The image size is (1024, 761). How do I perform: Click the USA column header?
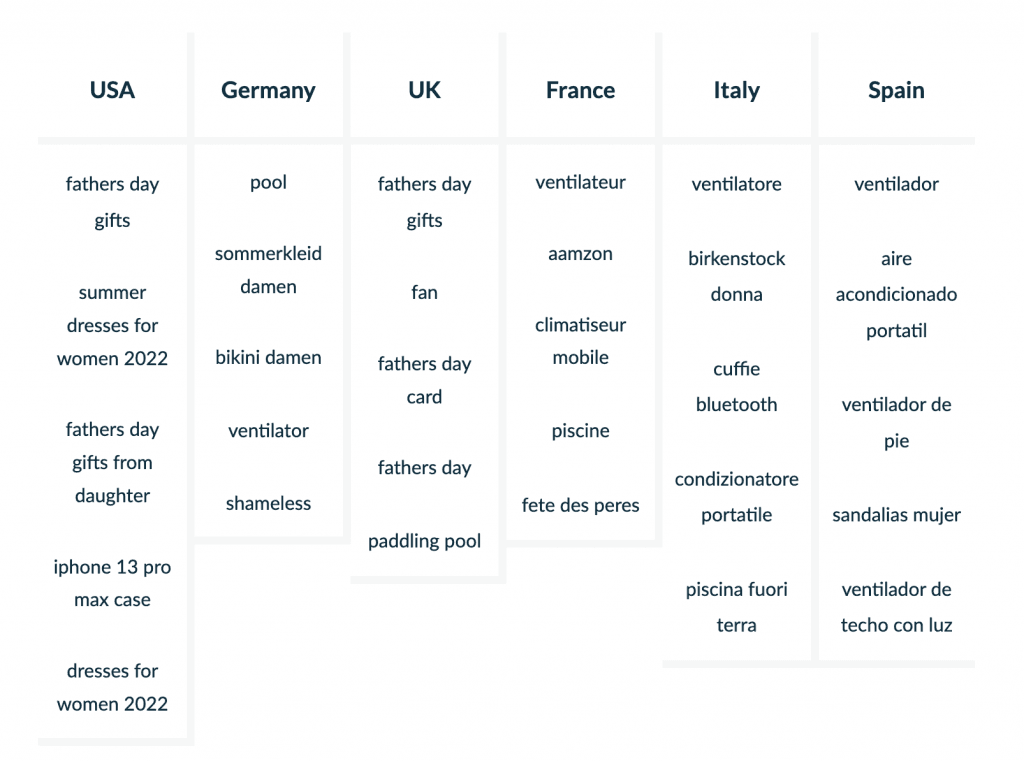click(x=112, y=90)
